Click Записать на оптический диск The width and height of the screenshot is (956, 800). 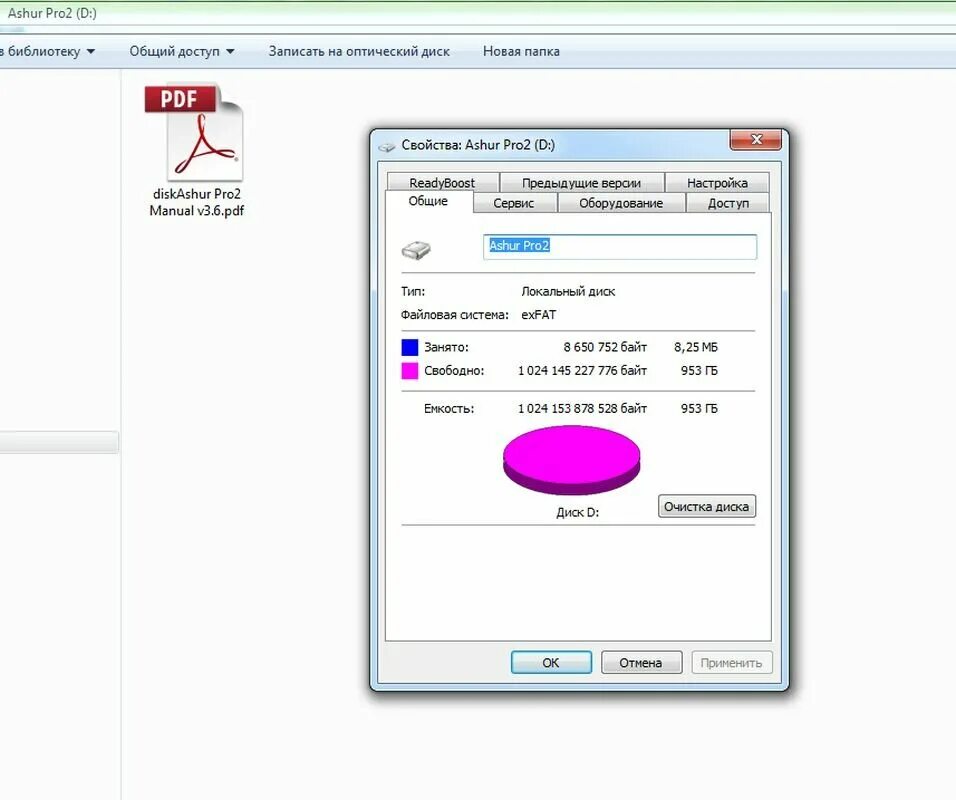pos(359,51)
